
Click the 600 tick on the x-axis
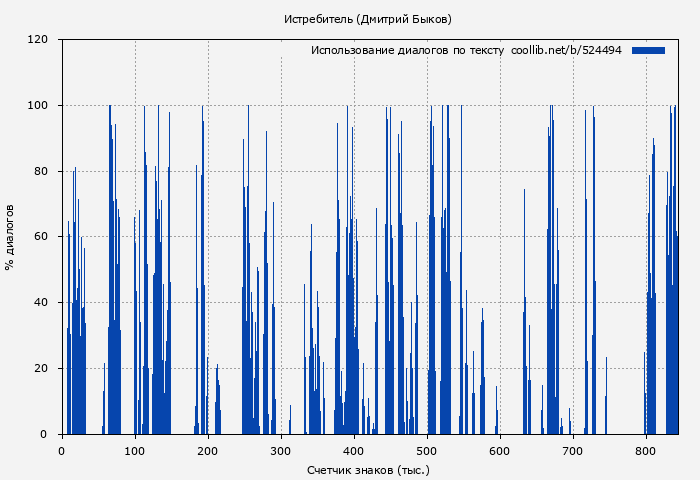(500, 450)
